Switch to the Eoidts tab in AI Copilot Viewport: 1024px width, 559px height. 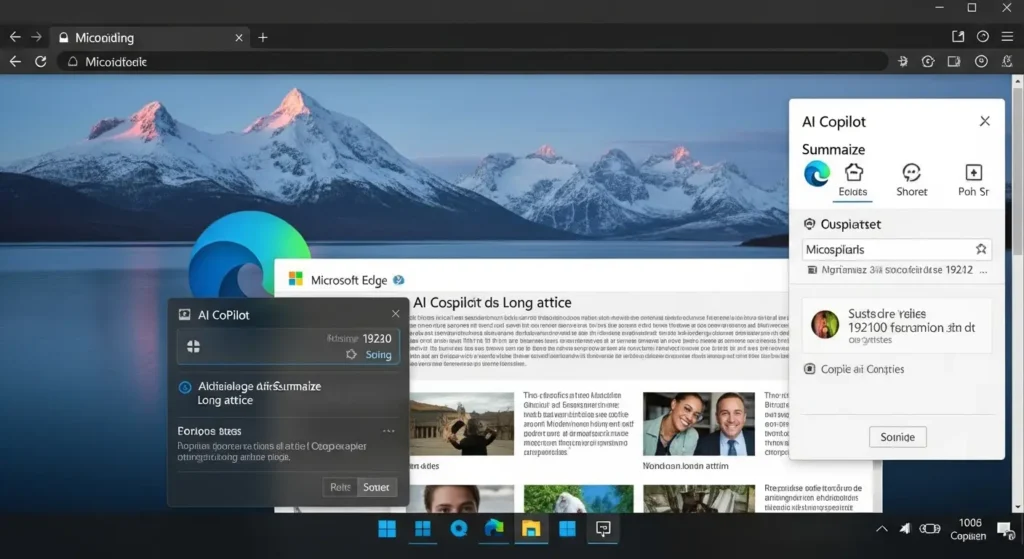pos(853,181)
